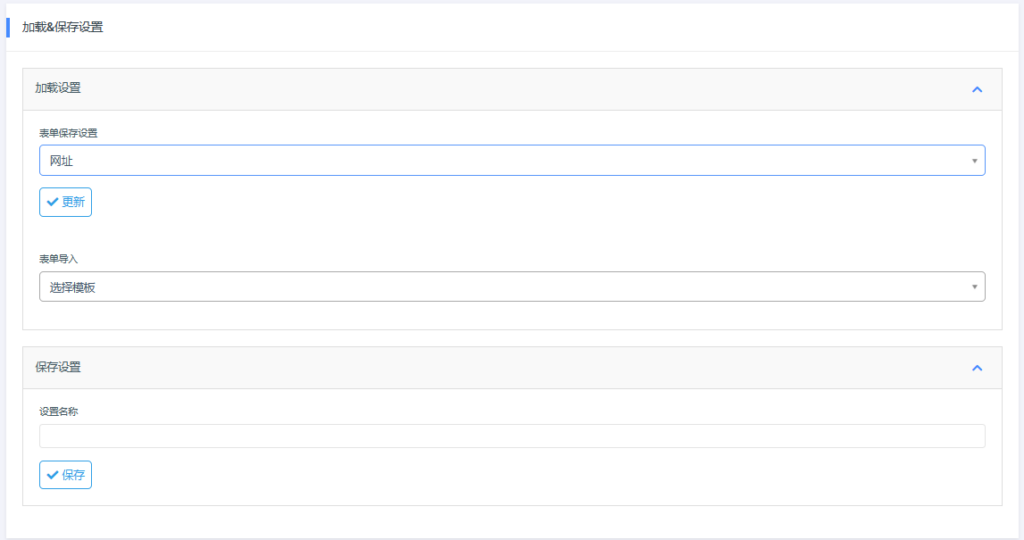This screenshot has width=1024, height=540.
Task: Click the 表单导入 label
Action: pos(59,259)
